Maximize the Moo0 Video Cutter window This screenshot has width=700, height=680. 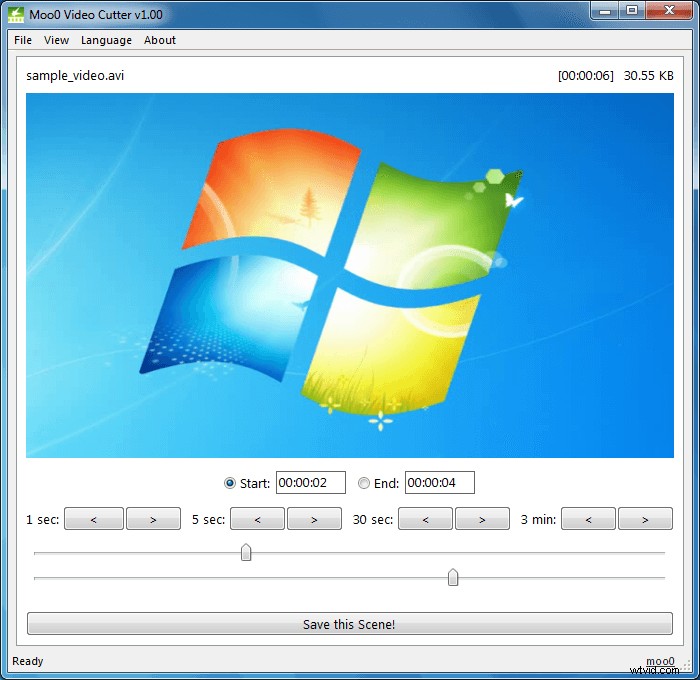[x=632, y=11]
